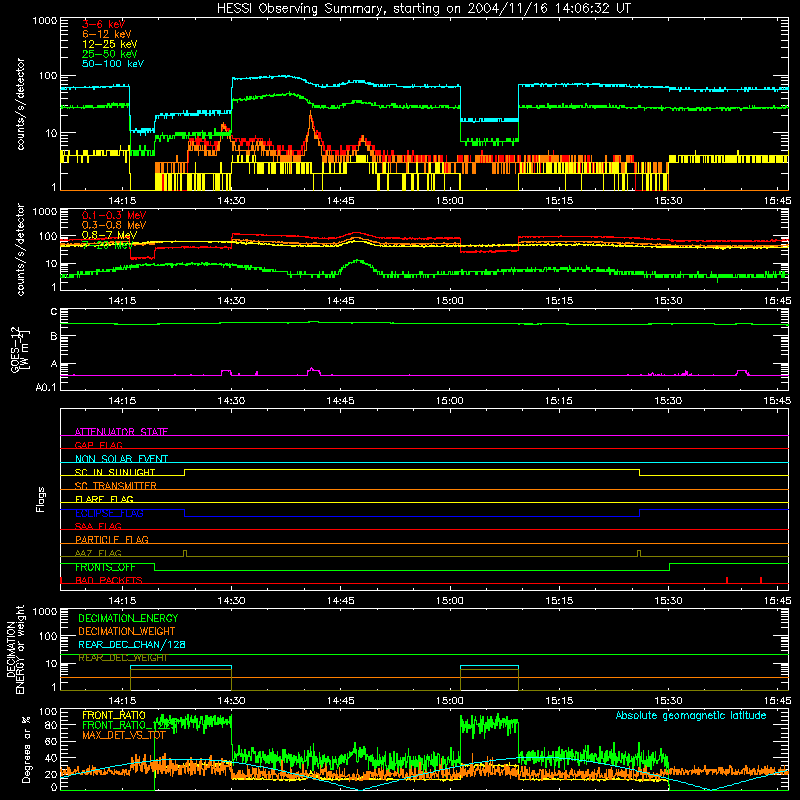
Task: Select the yellow 12-25 keV legend label
Action: [x=109, y=44]
